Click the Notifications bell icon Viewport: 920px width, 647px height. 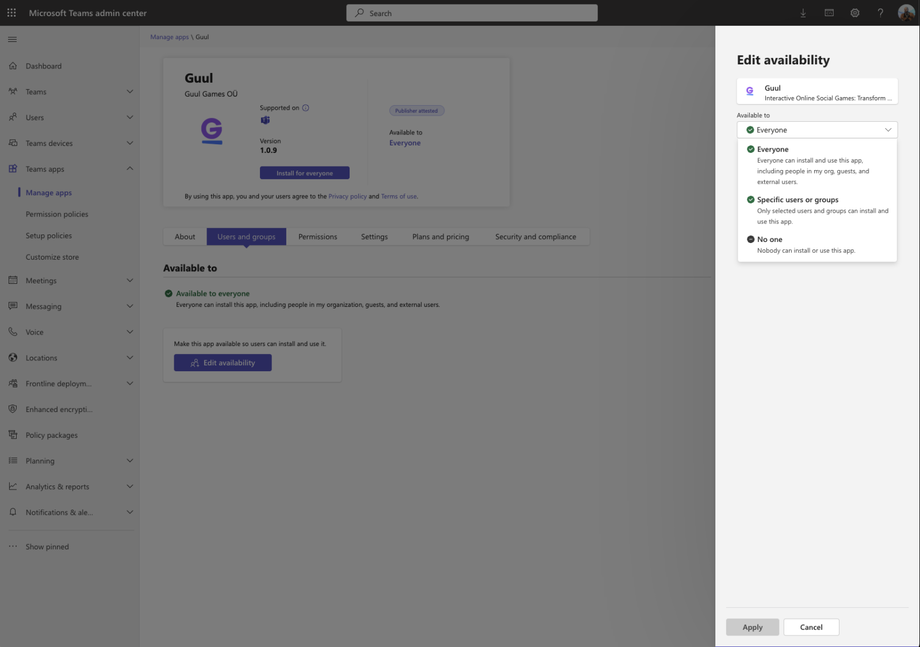tap(13, 512)
